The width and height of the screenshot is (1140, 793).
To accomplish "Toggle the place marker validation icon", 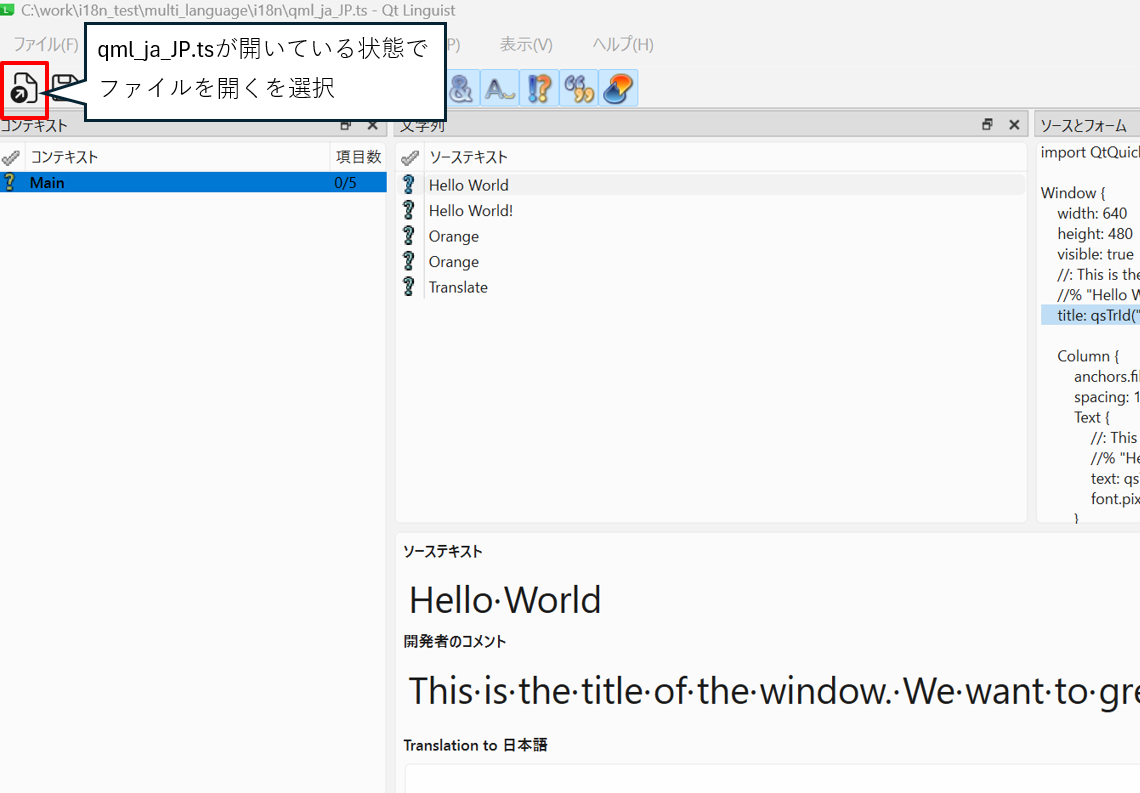I will pyautogui.click(x=618, y=89).
